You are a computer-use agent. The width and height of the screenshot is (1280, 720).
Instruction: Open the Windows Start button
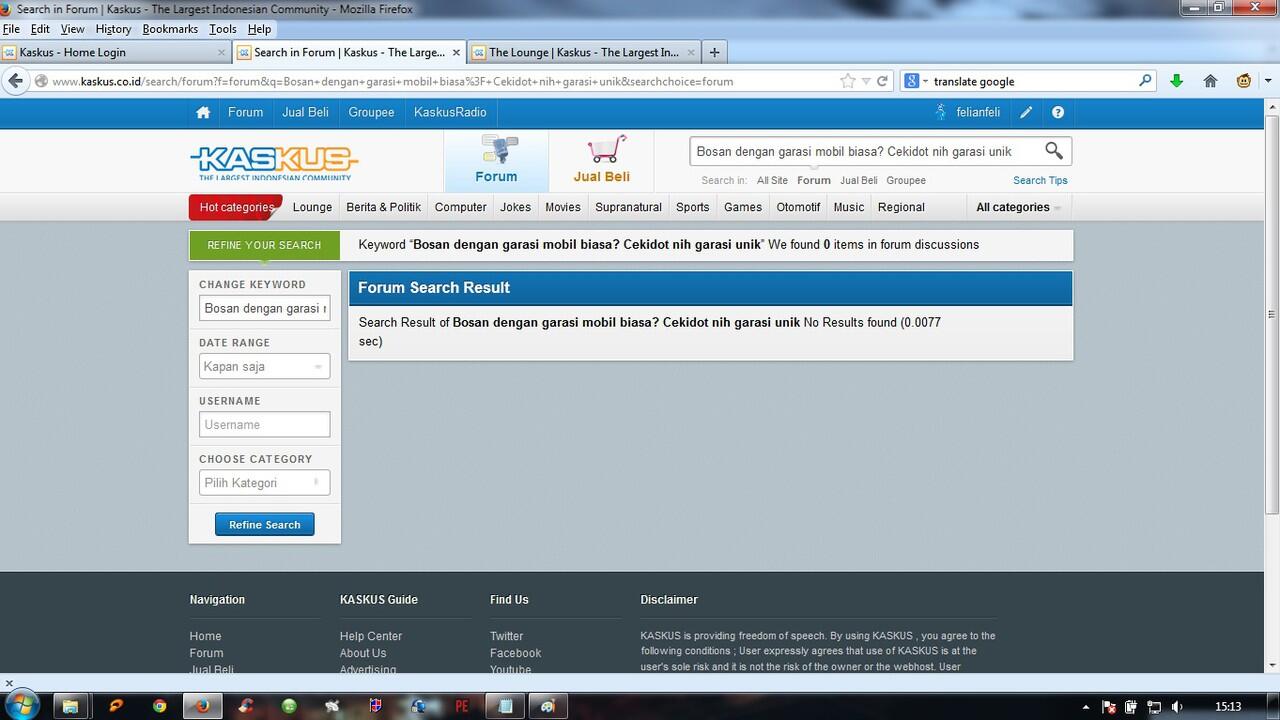[22, 705]
